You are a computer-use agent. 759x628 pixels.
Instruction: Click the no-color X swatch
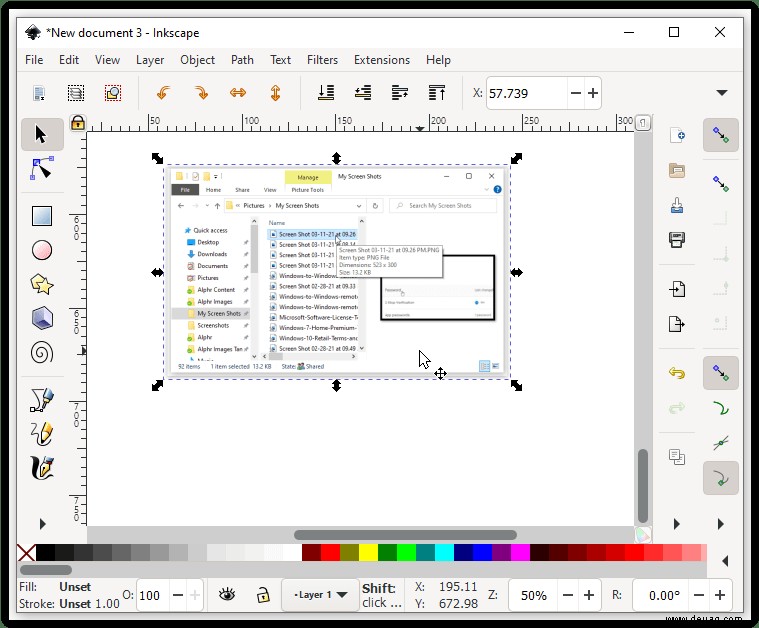click(x=26, y=552)
